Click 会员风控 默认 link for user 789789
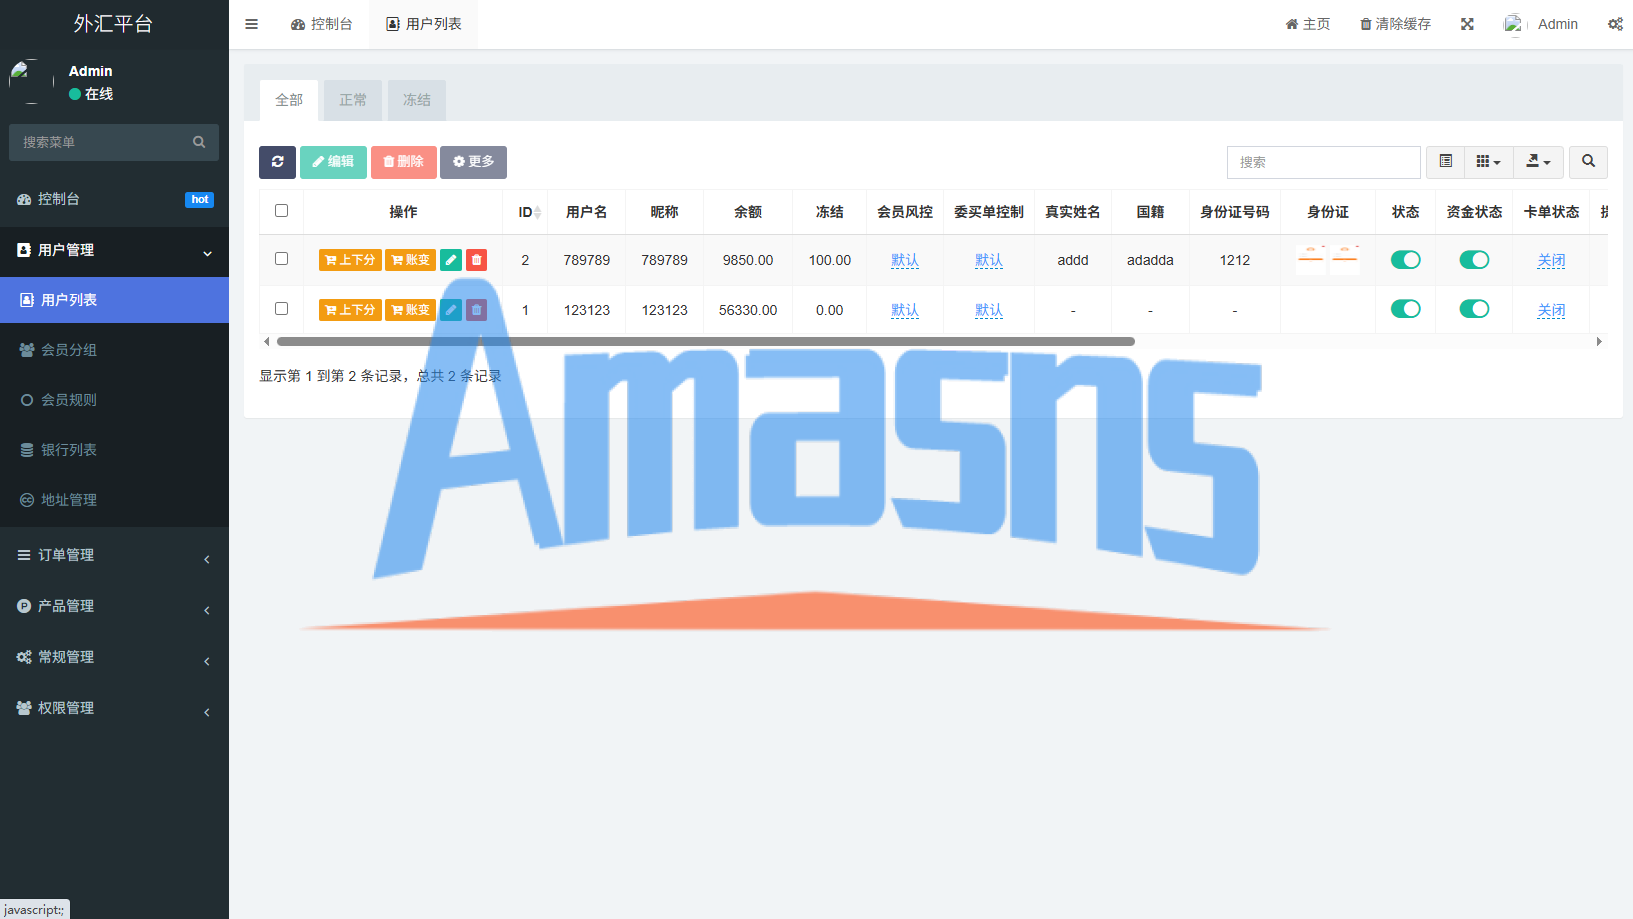1633x919 pixels. [x=905, y=260]
